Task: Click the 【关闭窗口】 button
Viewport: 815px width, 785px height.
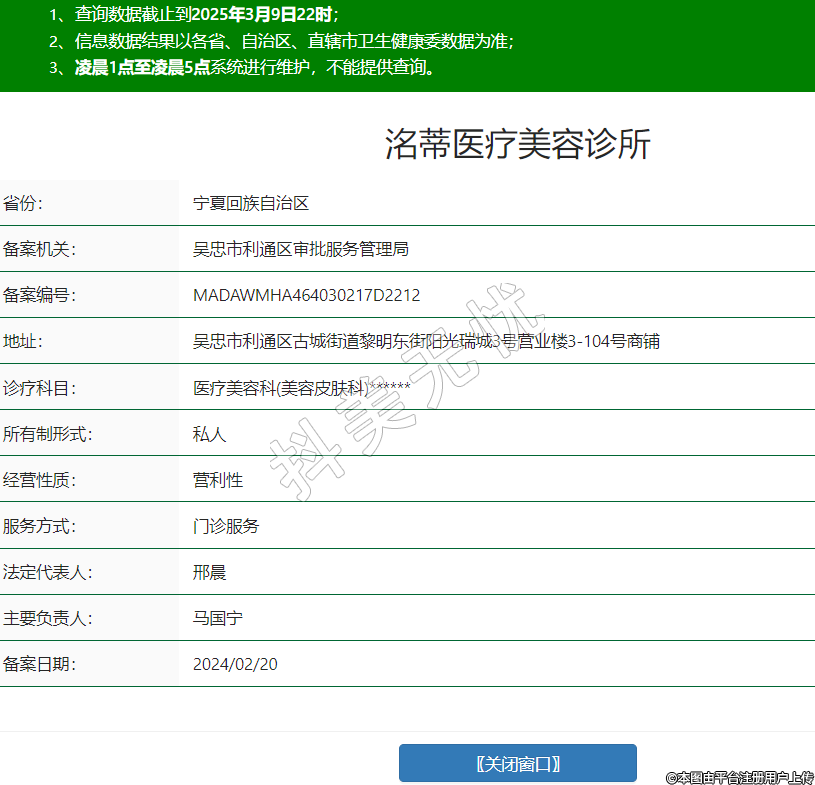Action: [517, 763]
